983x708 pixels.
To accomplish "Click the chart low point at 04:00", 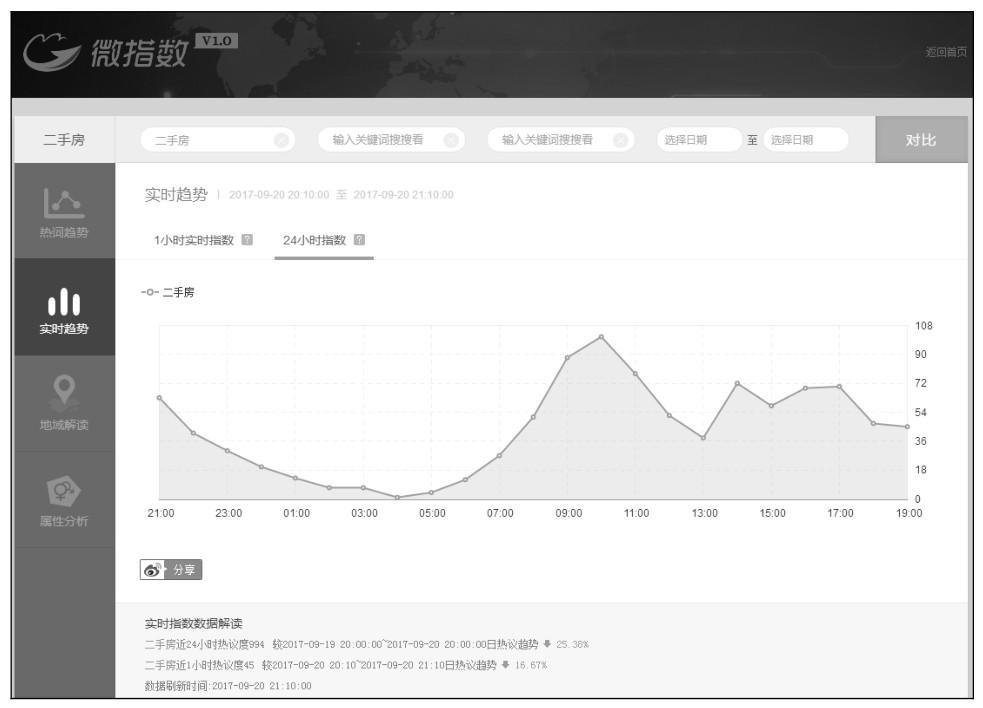I will tap(397, 497).
